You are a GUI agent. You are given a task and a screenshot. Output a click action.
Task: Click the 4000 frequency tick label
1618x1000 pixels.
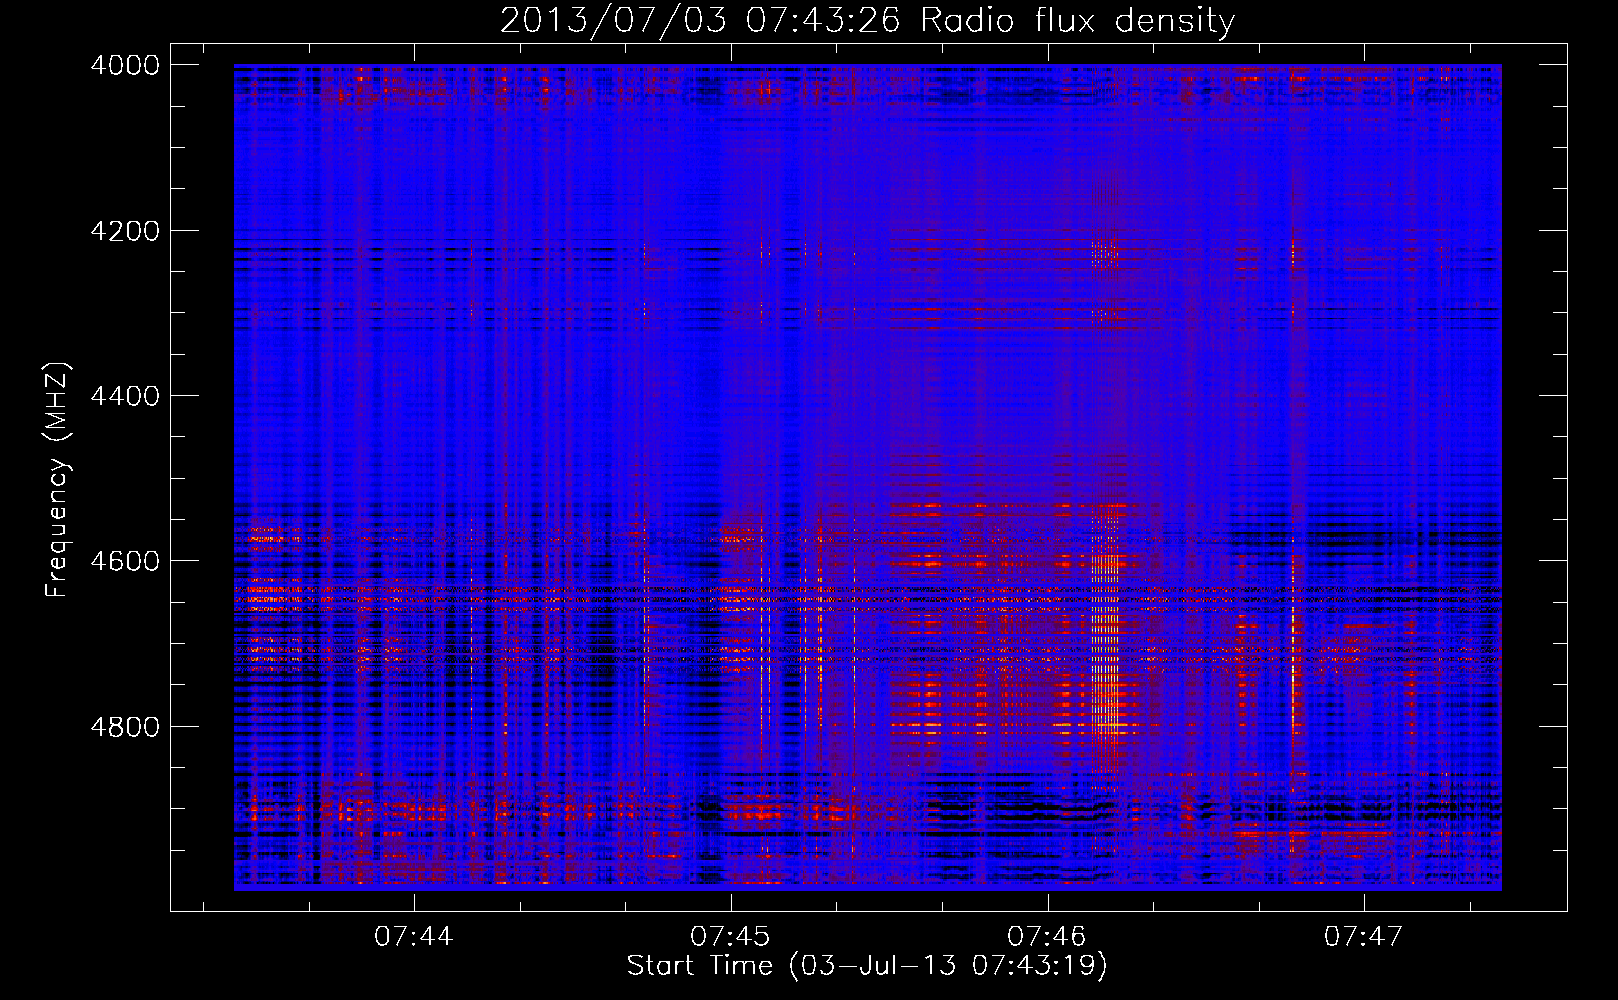[x=125, y=65]
